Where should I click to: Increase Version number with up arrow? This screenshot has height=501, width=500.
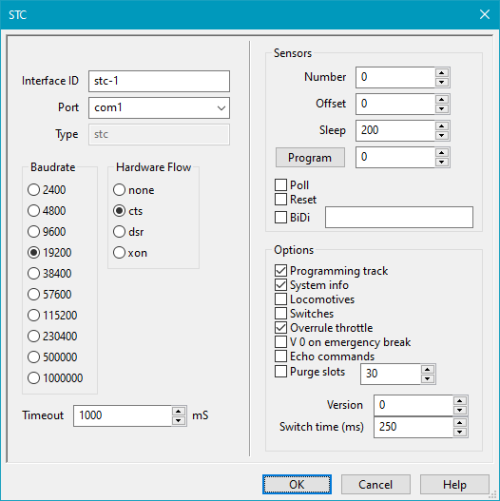[x=460, y=401]
